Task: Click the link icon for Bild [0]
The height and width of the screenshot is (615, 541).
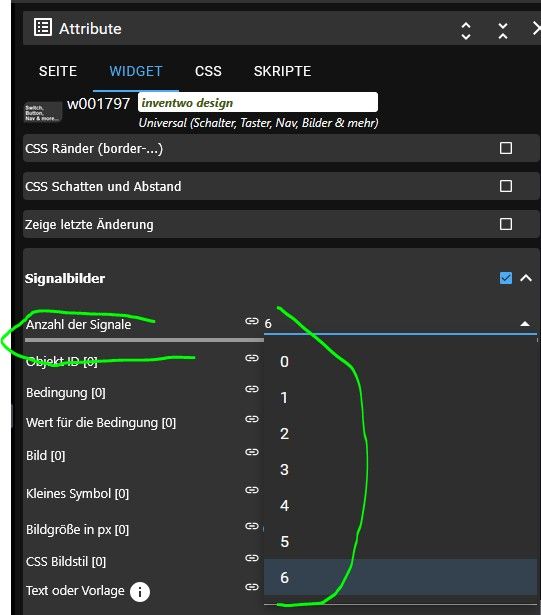Action: point(251,452)
